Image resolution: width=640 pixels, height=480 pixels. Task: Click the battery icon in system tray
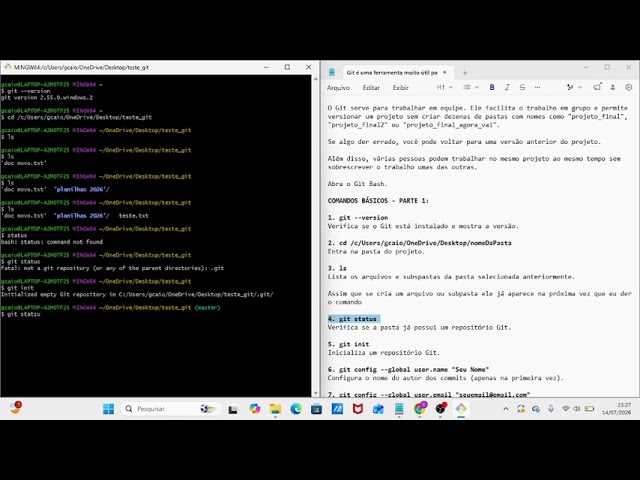[x=589, y=409]
